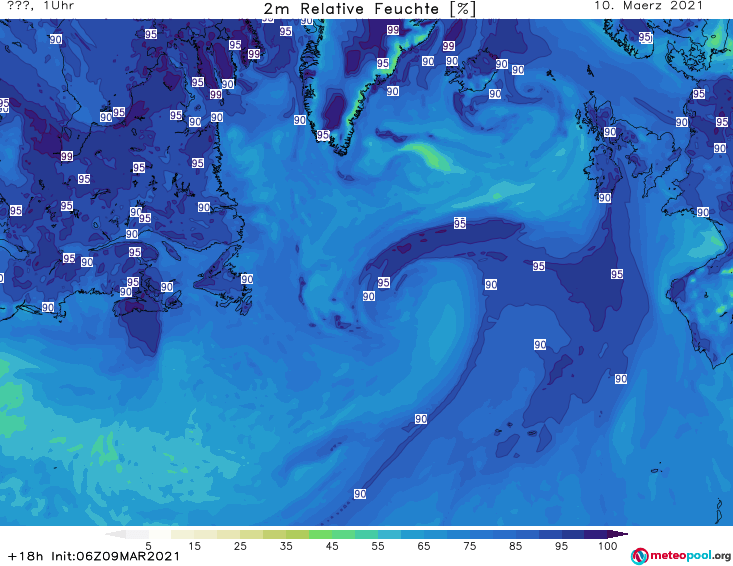Click the '???, 1Uhr' time label
The image size is (733, 566).
click(x=41, y=6)
